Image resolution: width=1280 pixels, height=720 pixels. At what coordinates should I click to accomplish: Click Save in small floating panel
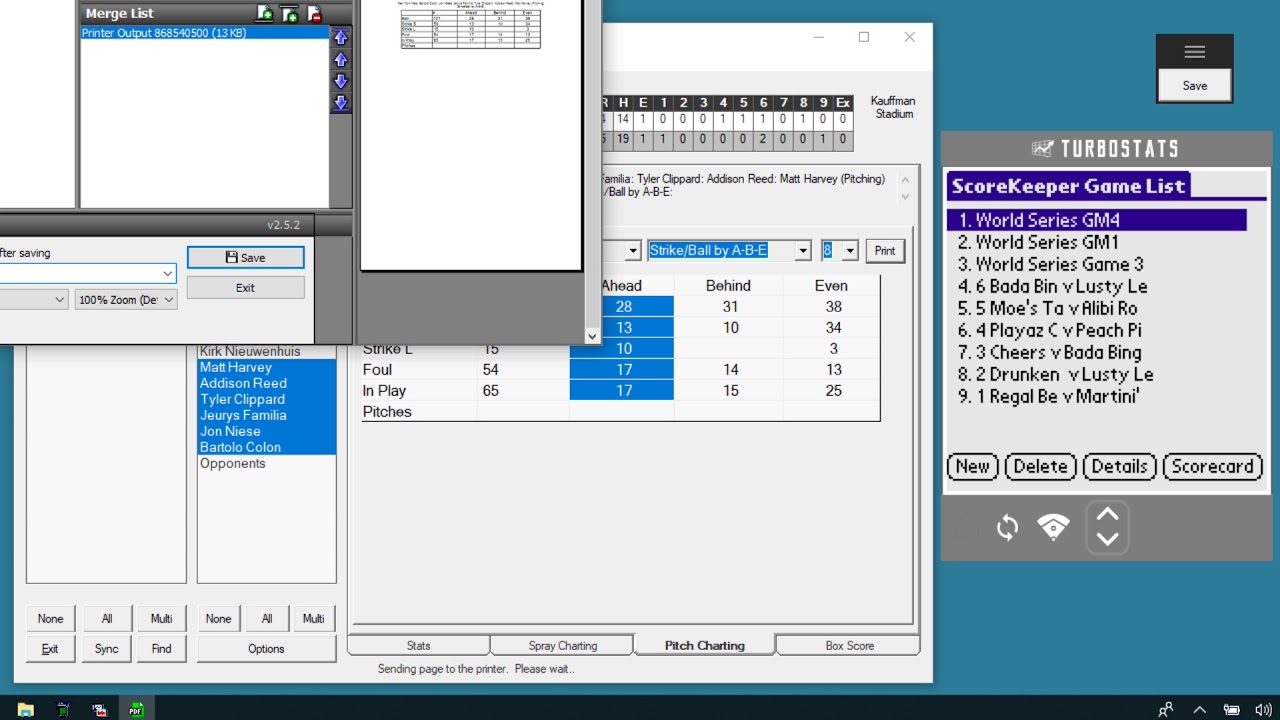tap(1195, 85)
